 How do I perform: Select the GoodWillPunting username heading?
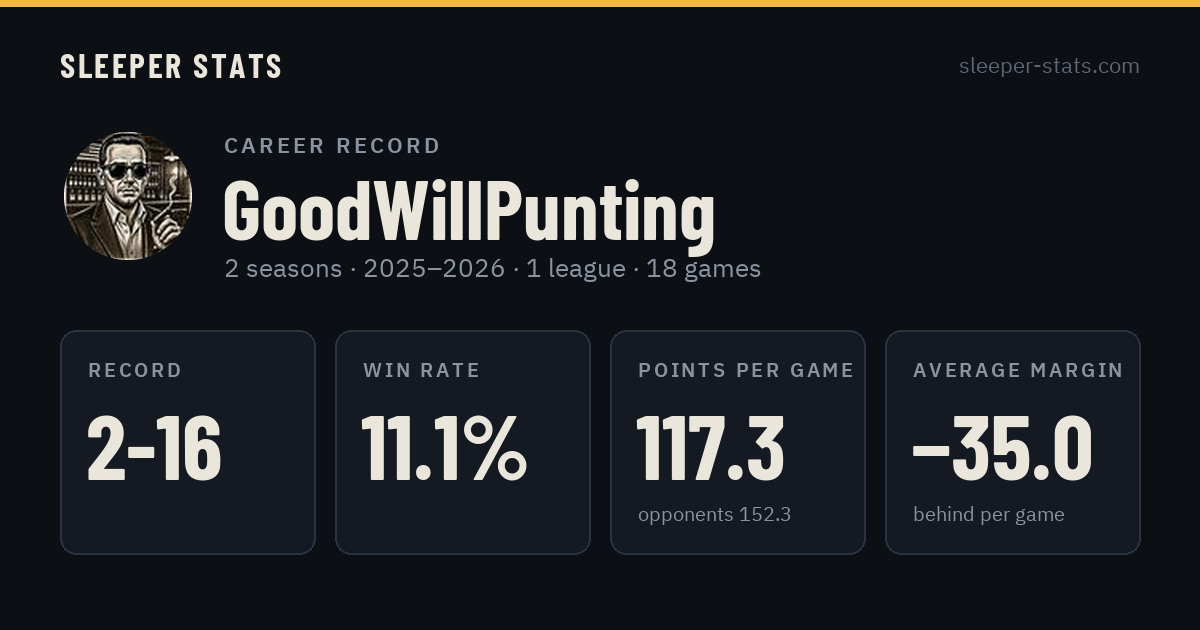(x=469, y=212)
